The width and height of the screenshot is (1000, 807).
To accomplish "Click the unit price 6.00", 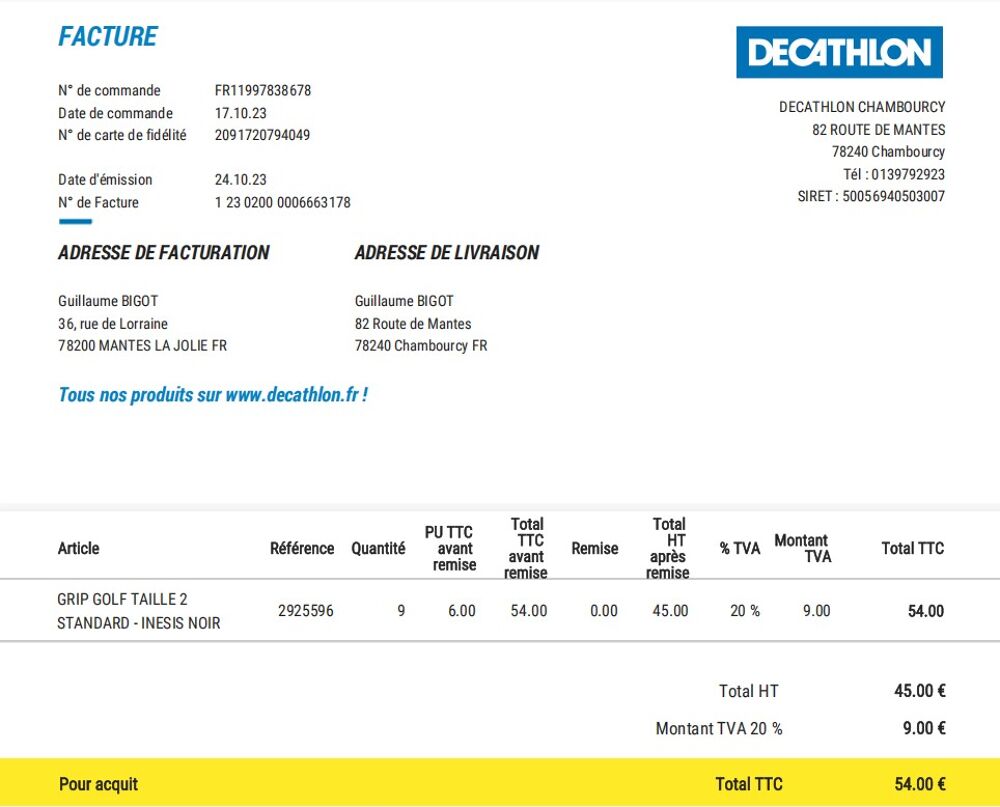I will (x=462, y=611).
